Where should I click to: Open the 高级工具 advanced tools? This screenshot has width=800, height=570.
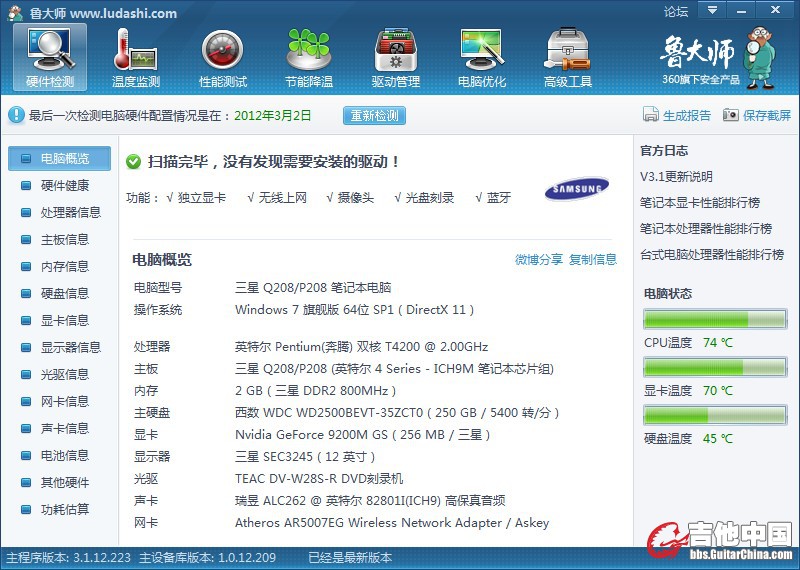click(567, 58)
